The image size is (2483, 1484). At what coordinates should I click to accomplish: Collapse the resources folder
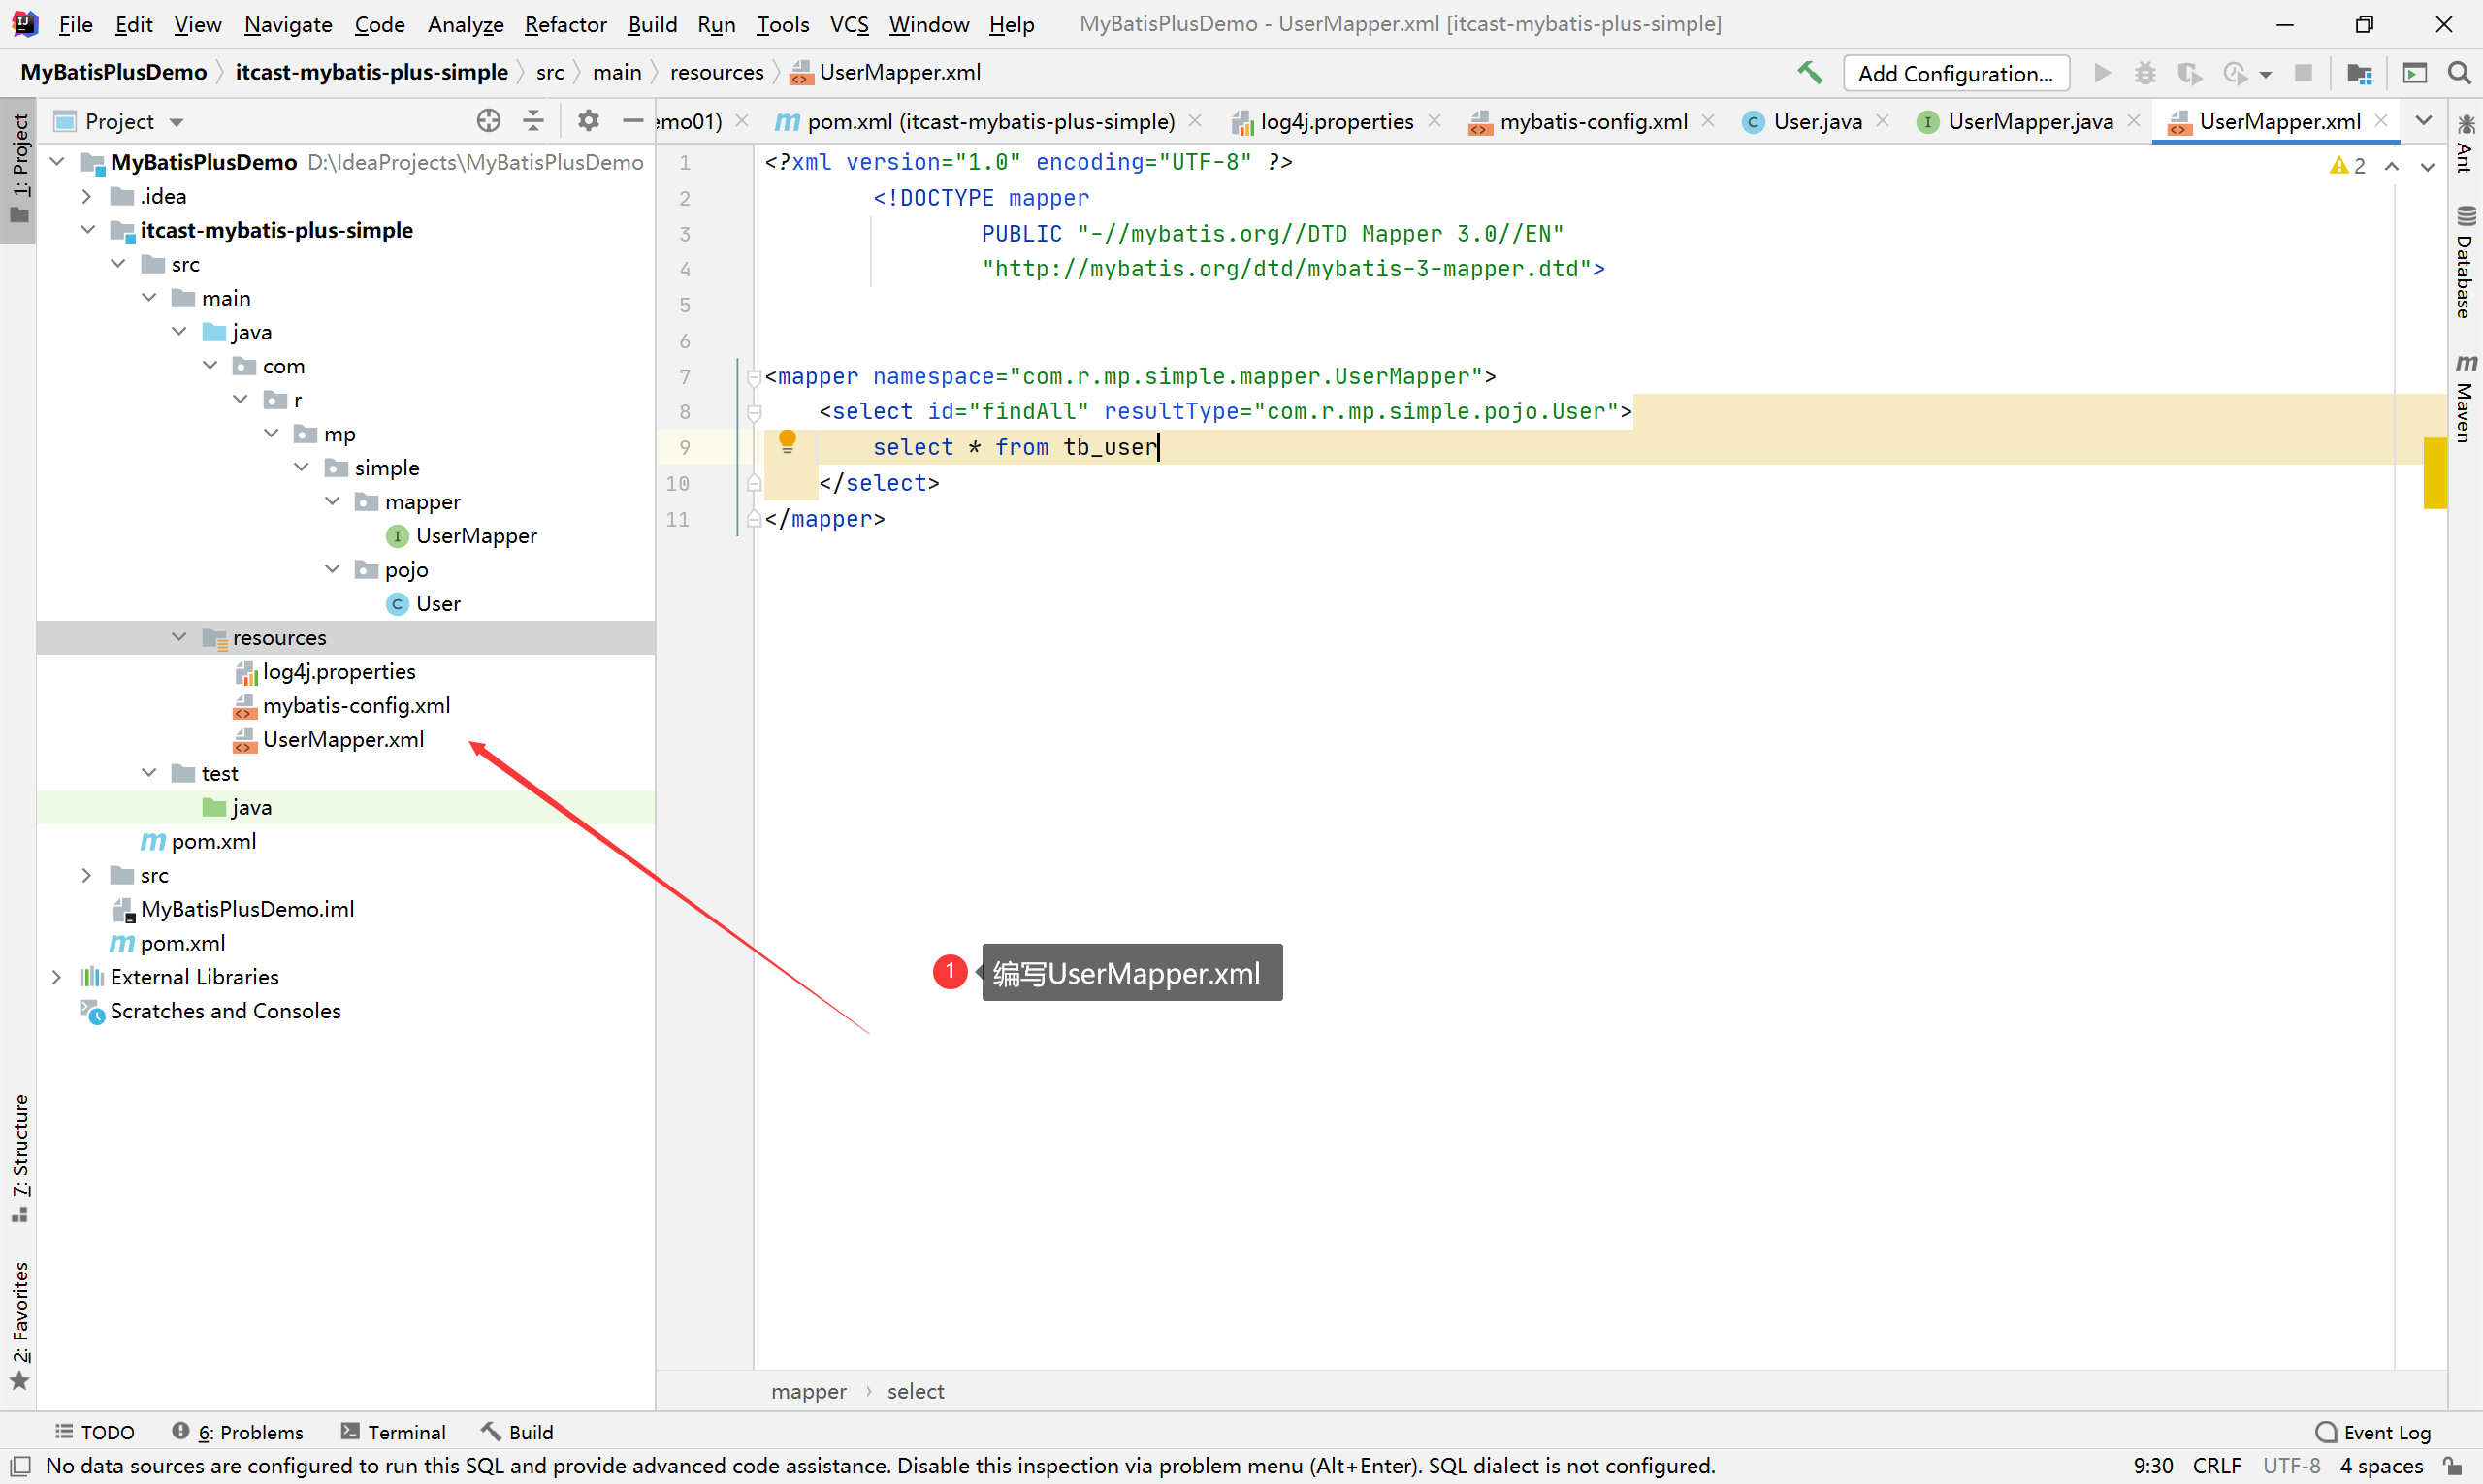(x=179, y=637)
